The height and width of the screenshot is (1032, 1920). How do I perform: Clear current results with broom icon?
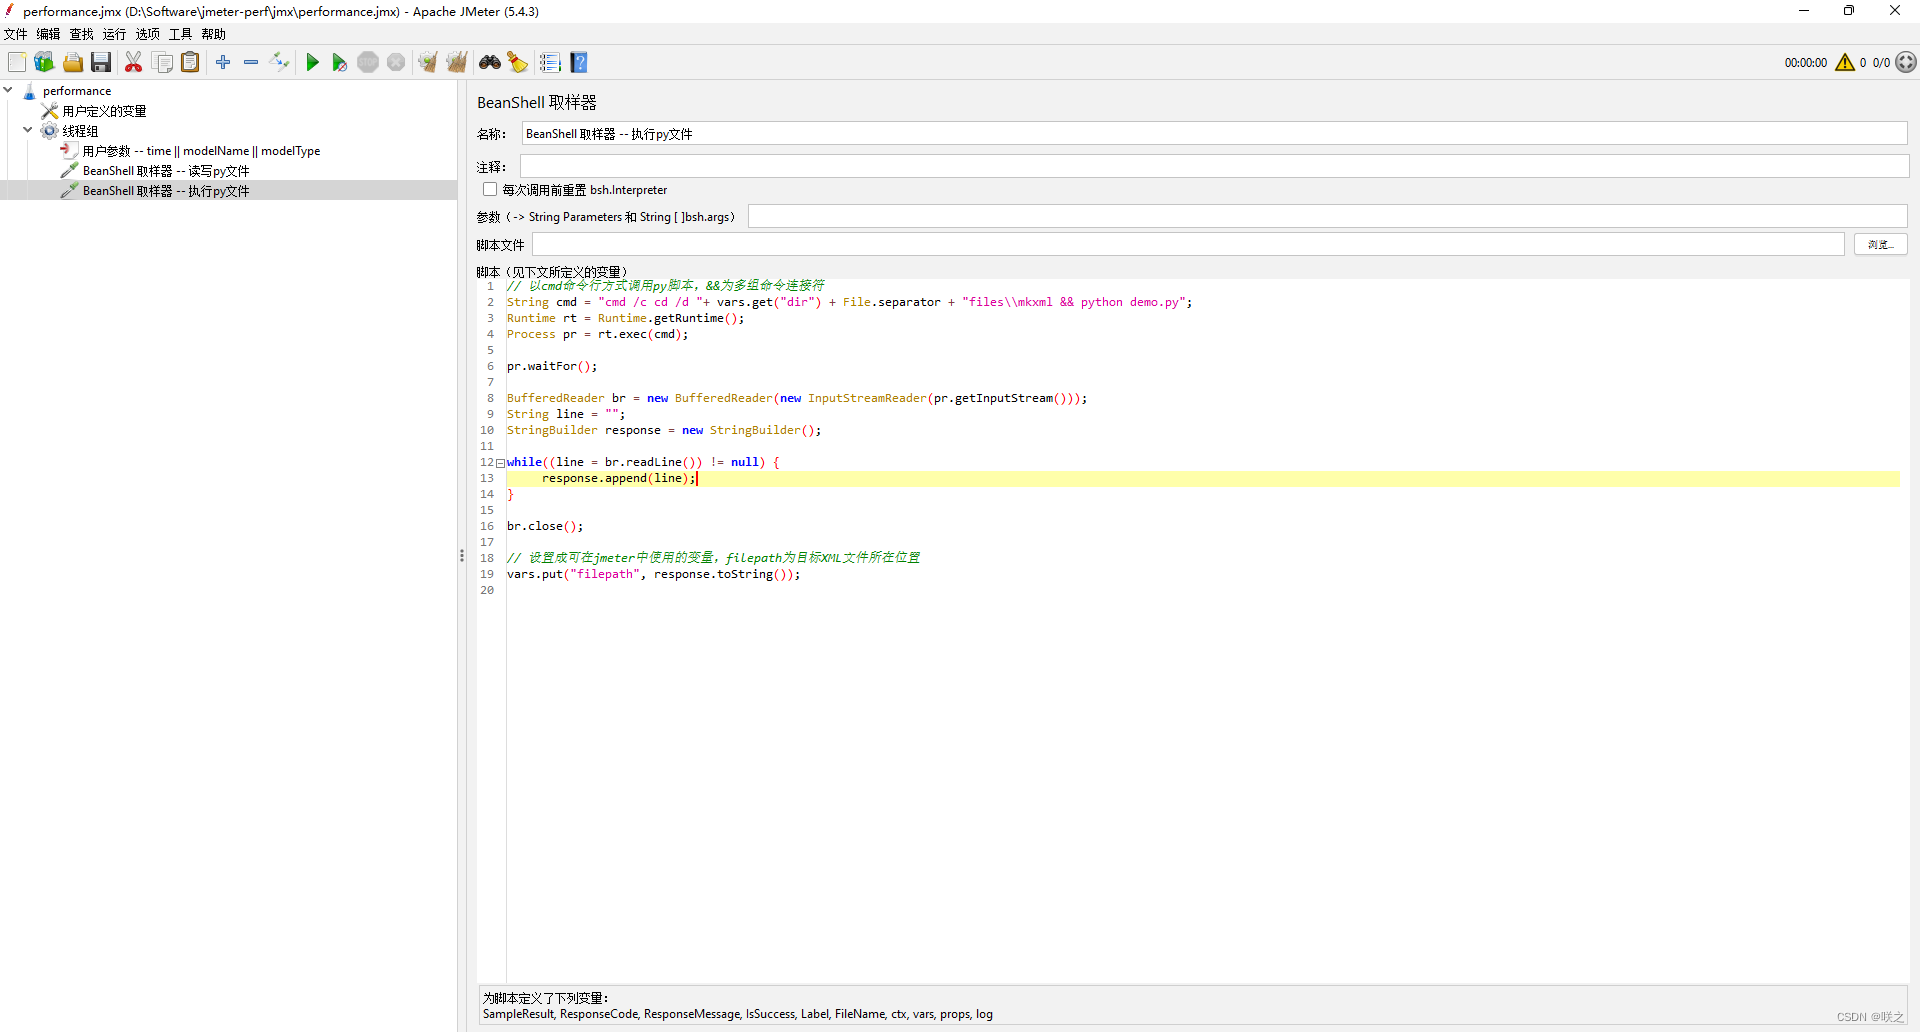pyautogui.click(x=428, y=62)
